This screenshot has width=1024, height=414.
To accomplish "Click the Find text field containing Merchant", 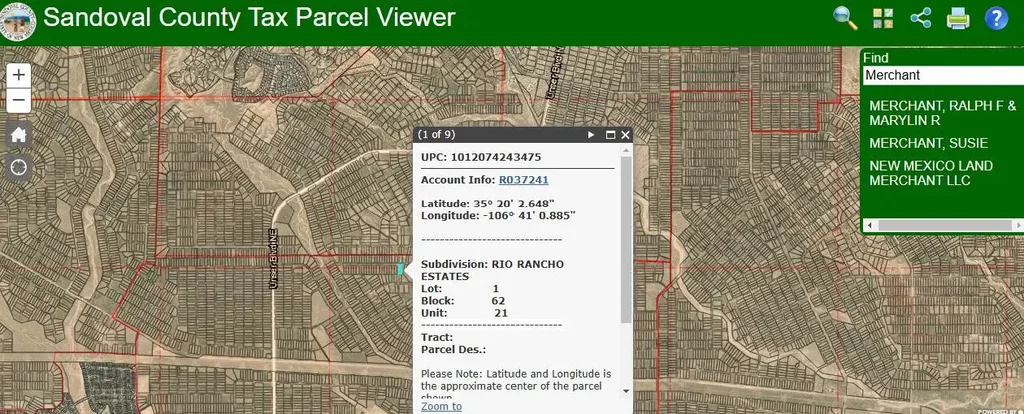I will pos(940,75).
